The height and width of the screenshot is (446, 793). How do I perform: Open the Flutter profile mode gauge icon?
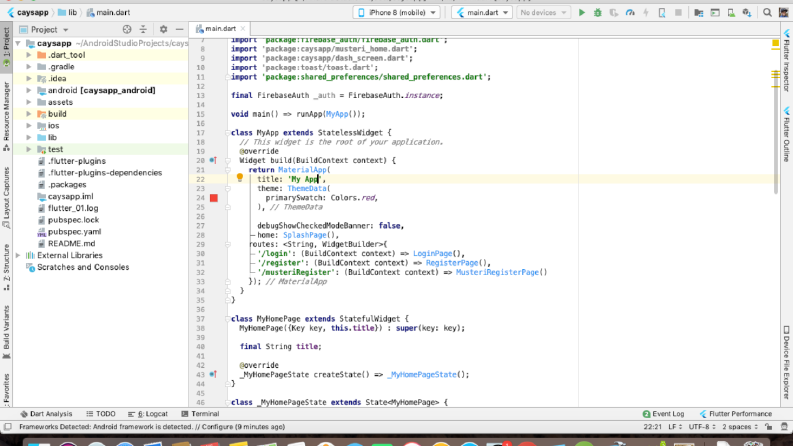coord(630,13)
